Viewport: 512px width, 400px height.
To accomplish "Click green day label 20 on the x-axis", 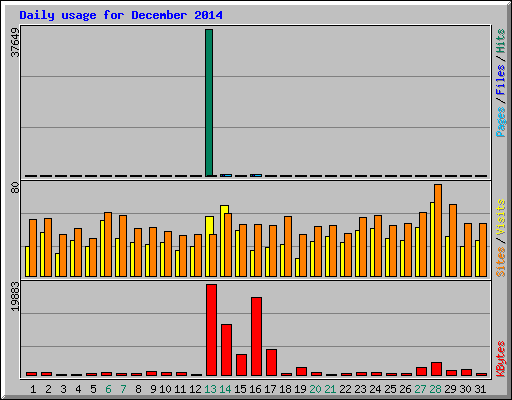I will coord(315,389).
